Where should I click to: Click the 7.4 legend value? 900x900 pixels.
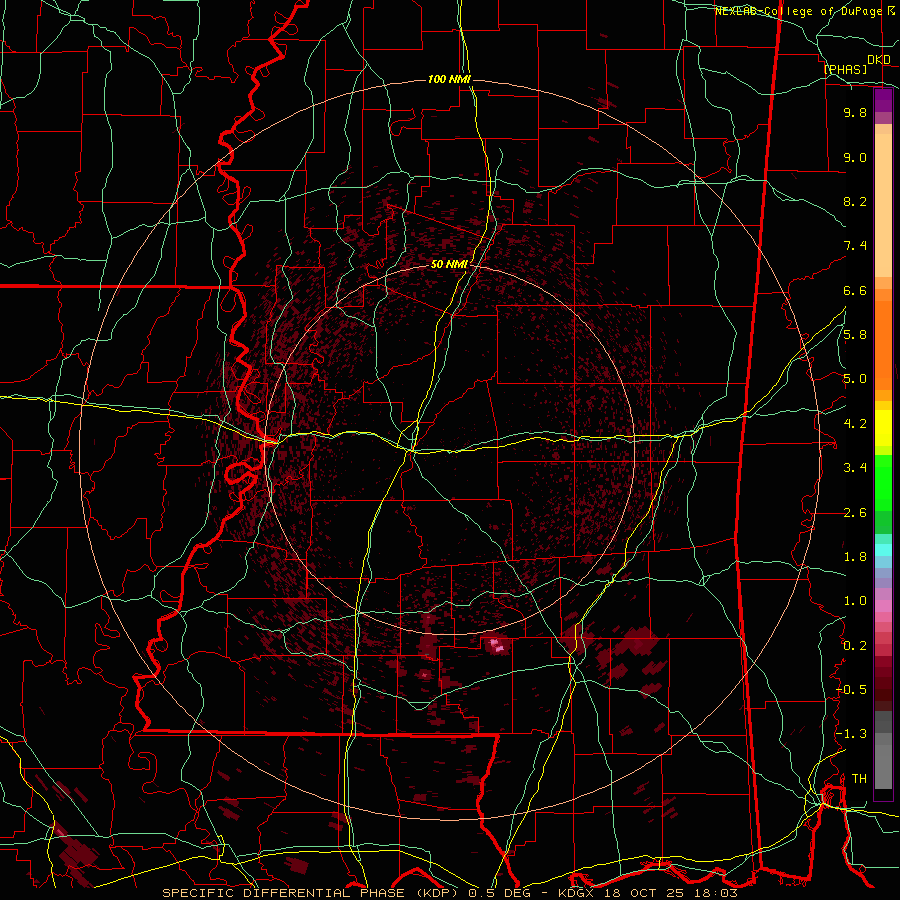click(x=855, y=246)
